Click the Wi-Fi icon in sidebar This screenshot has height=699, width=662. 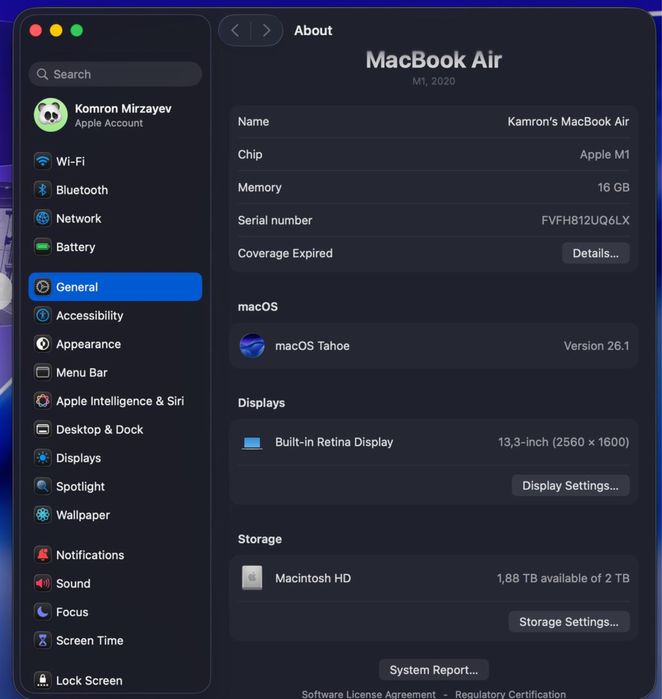(43, 161)
